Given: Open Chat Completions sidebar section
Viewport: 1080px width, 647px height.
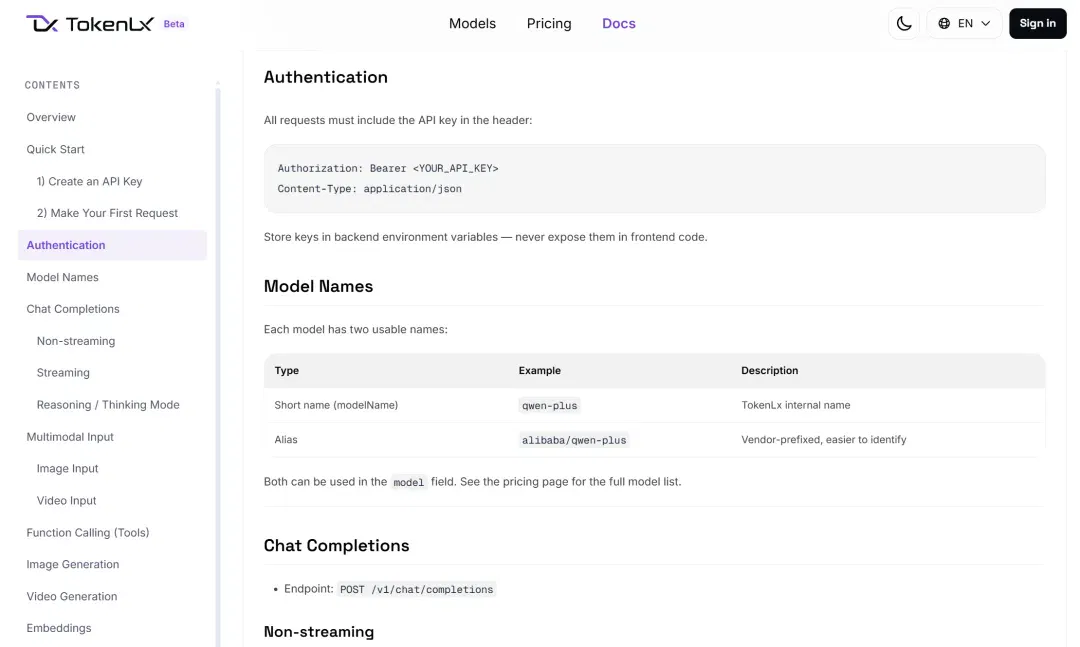Looking at the screenshot, I should pos(73,309).
